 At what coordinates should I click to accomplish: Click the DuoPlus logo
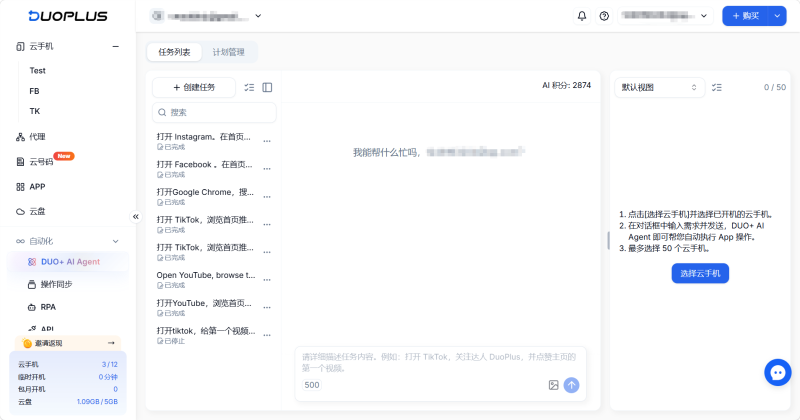[68, 16]
